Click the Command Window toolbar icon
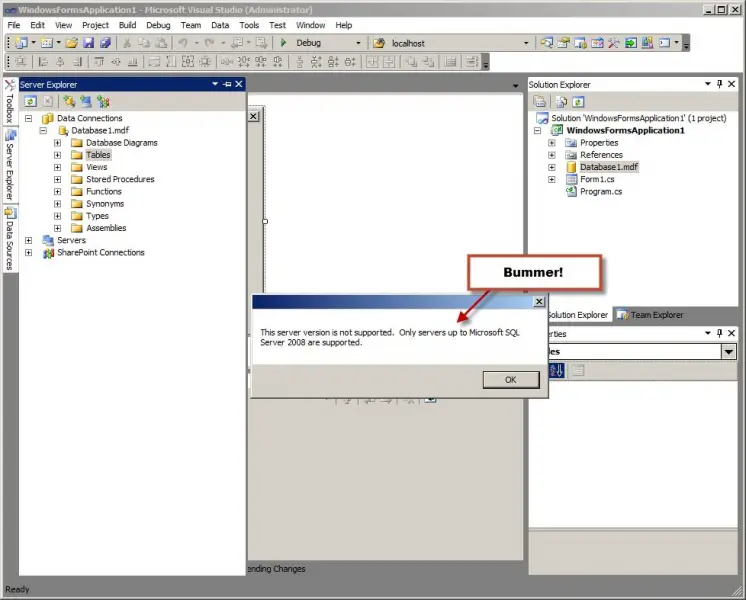Viewport: 746px width, 600px height. tap(664, 43)
